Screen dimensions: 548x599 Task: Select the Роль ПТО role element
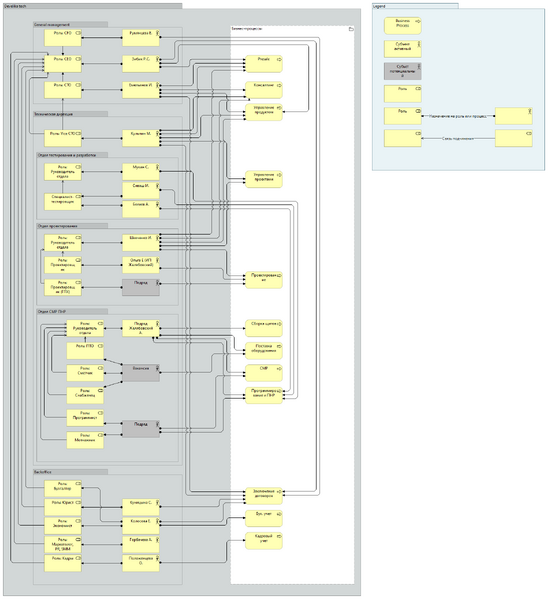(85, 351)
